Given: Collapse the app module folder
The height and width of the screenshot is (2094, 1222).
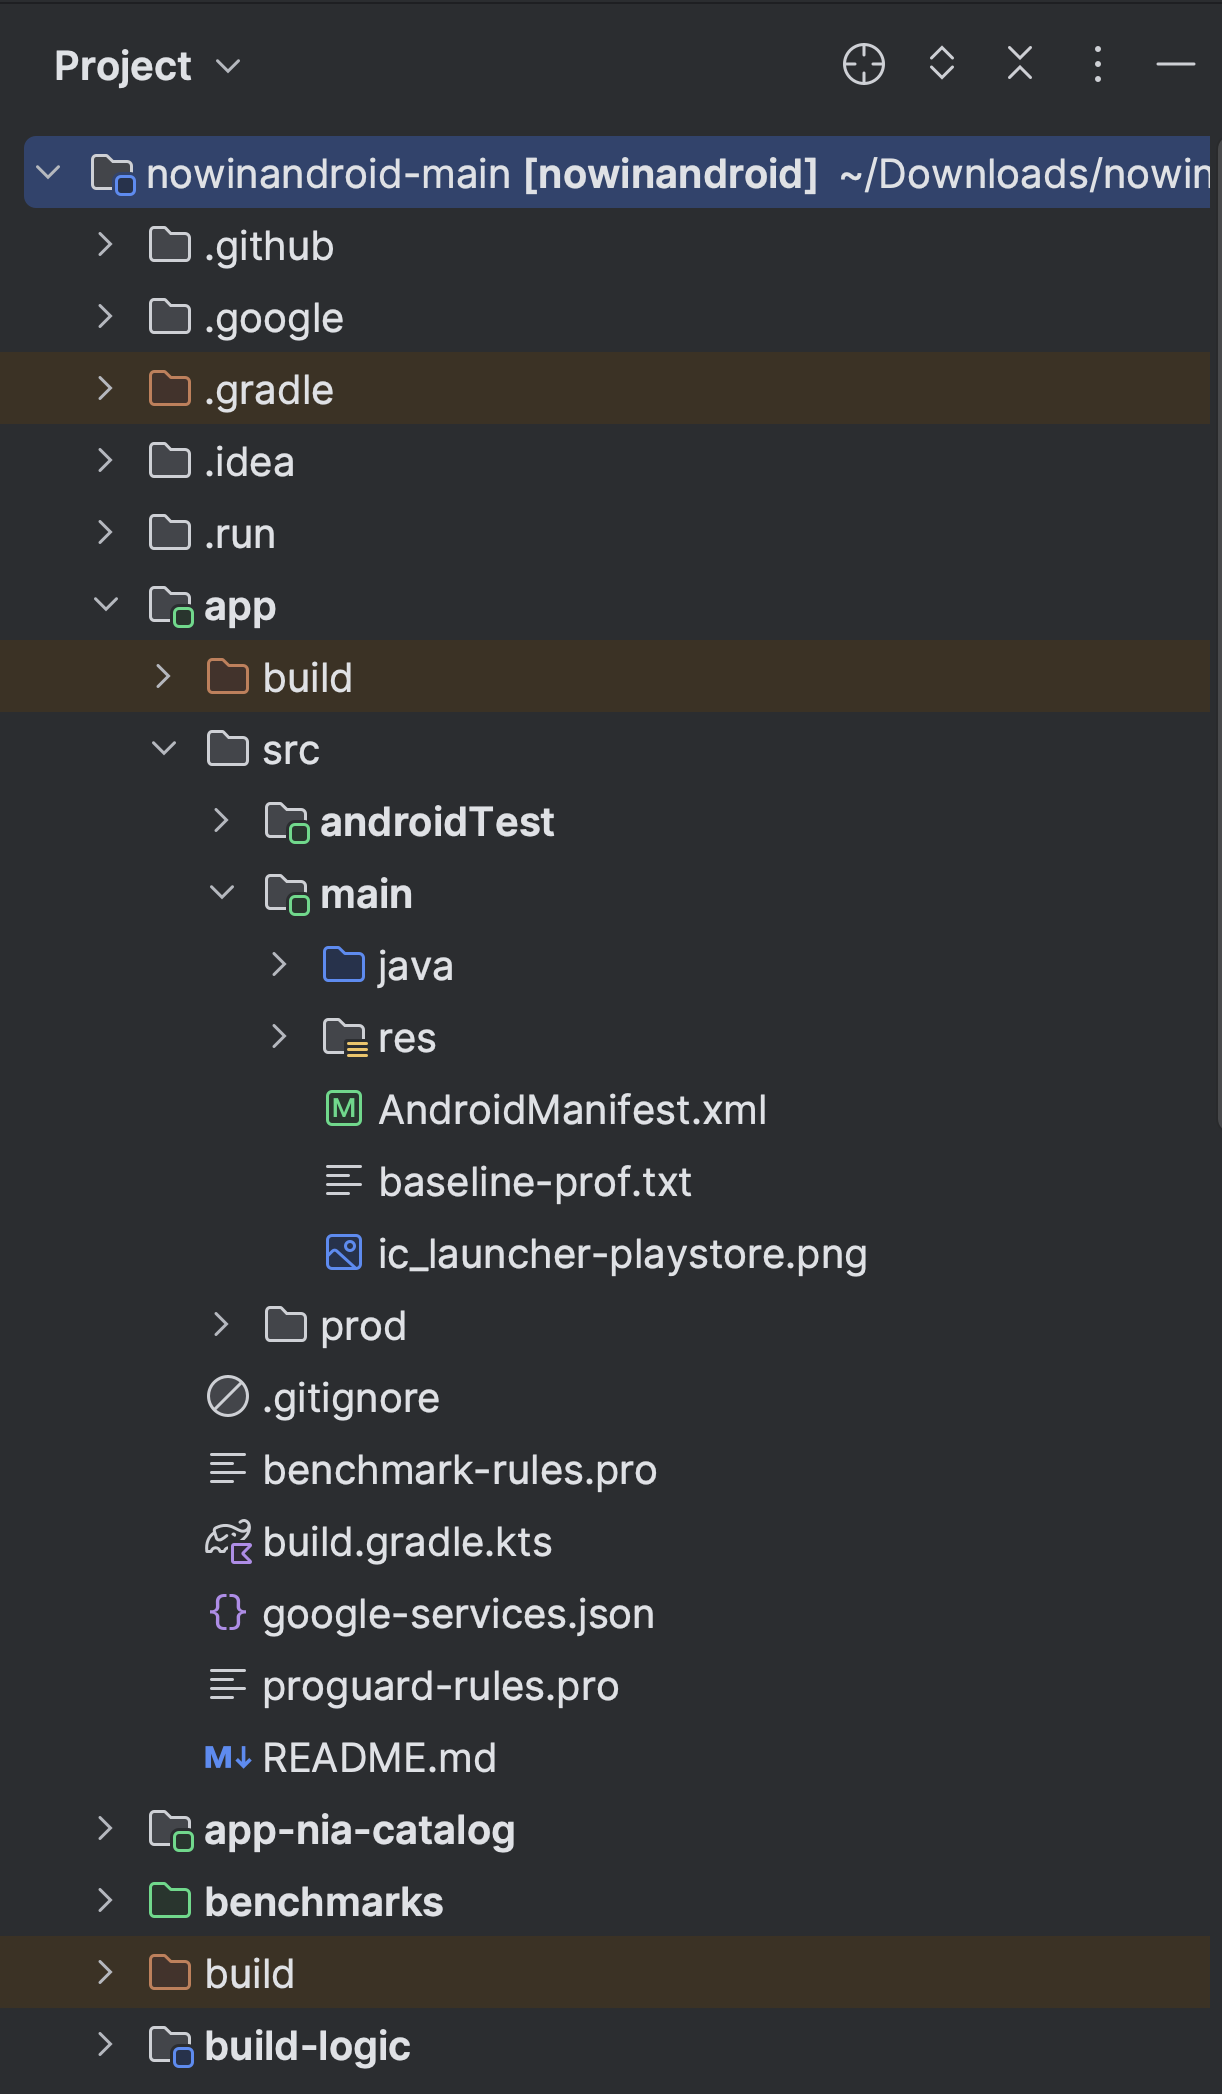Looking at the screenshot, I should click(106, 605).
